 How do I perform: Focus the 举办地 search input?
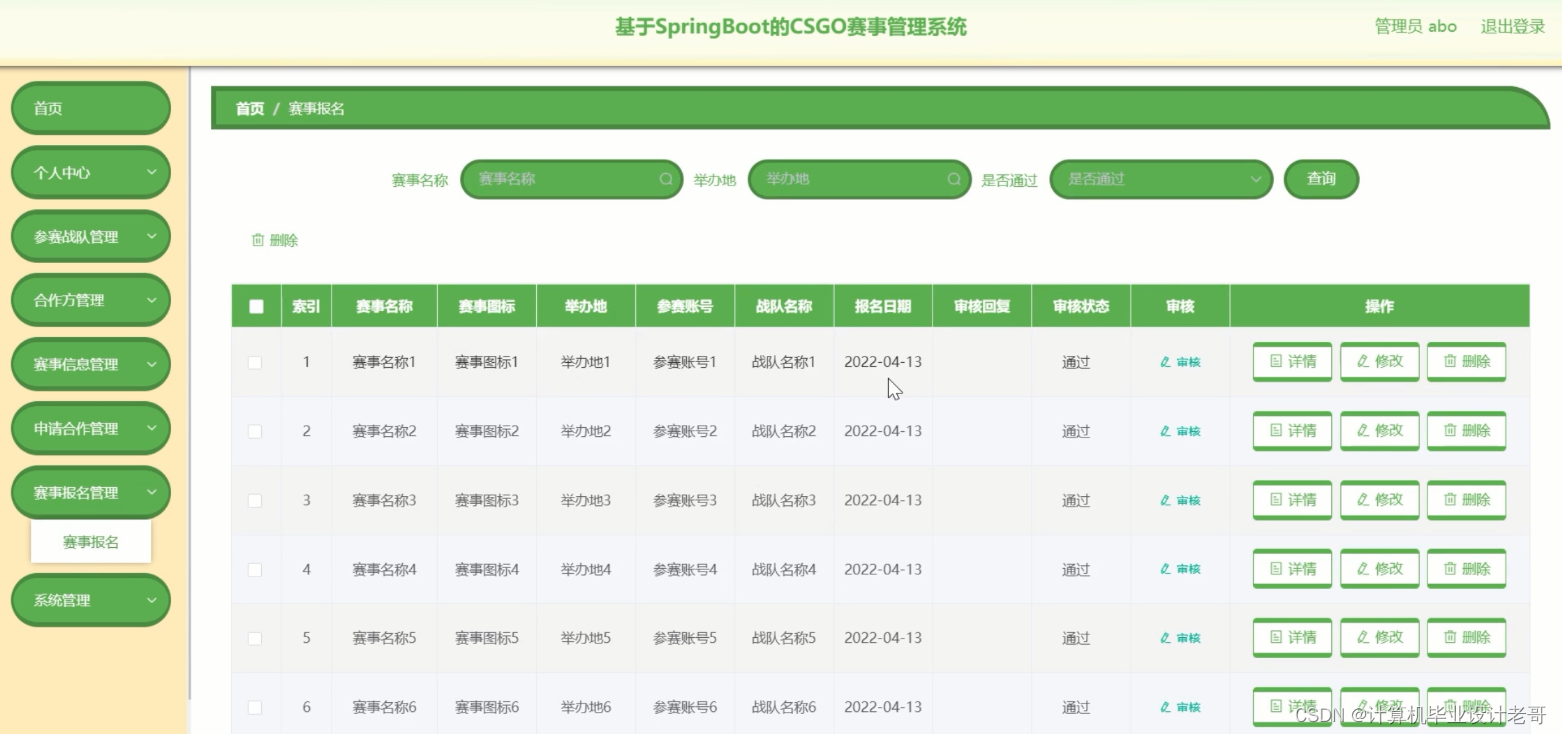pos(859,179)
